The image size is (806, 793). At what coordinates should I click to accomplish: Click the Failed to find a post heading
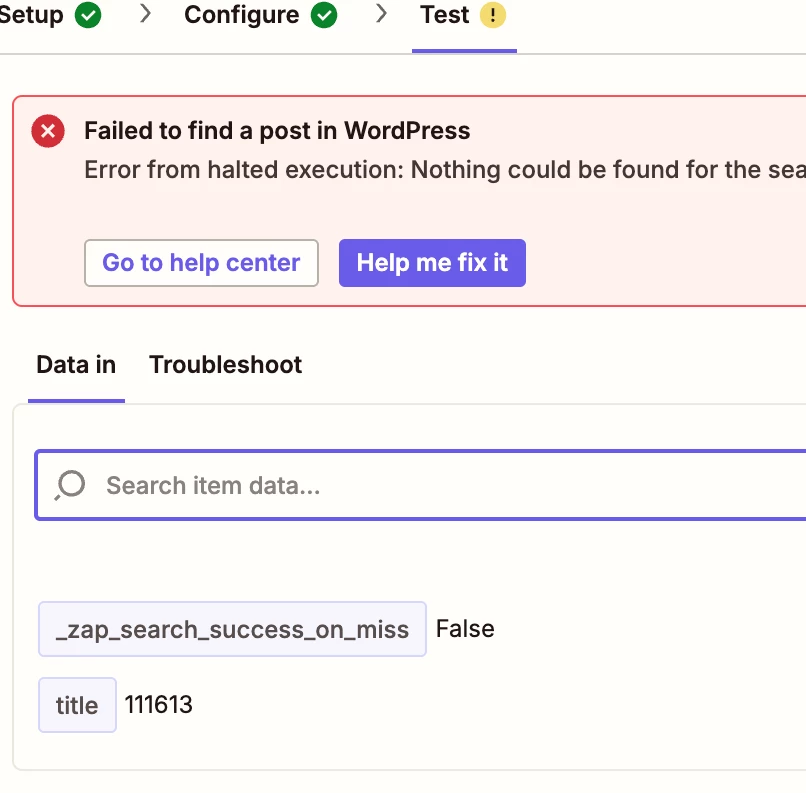coord(277,131)
